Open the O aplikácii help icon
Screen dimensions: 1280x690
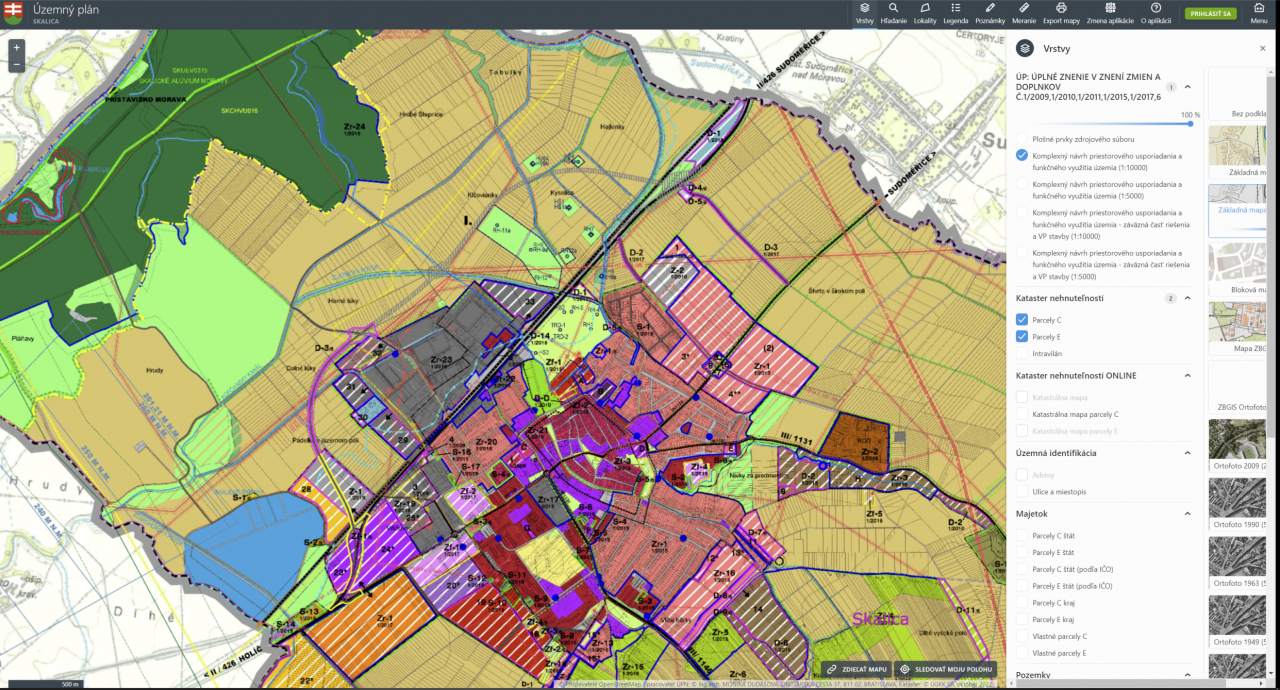coord(1156,13)
